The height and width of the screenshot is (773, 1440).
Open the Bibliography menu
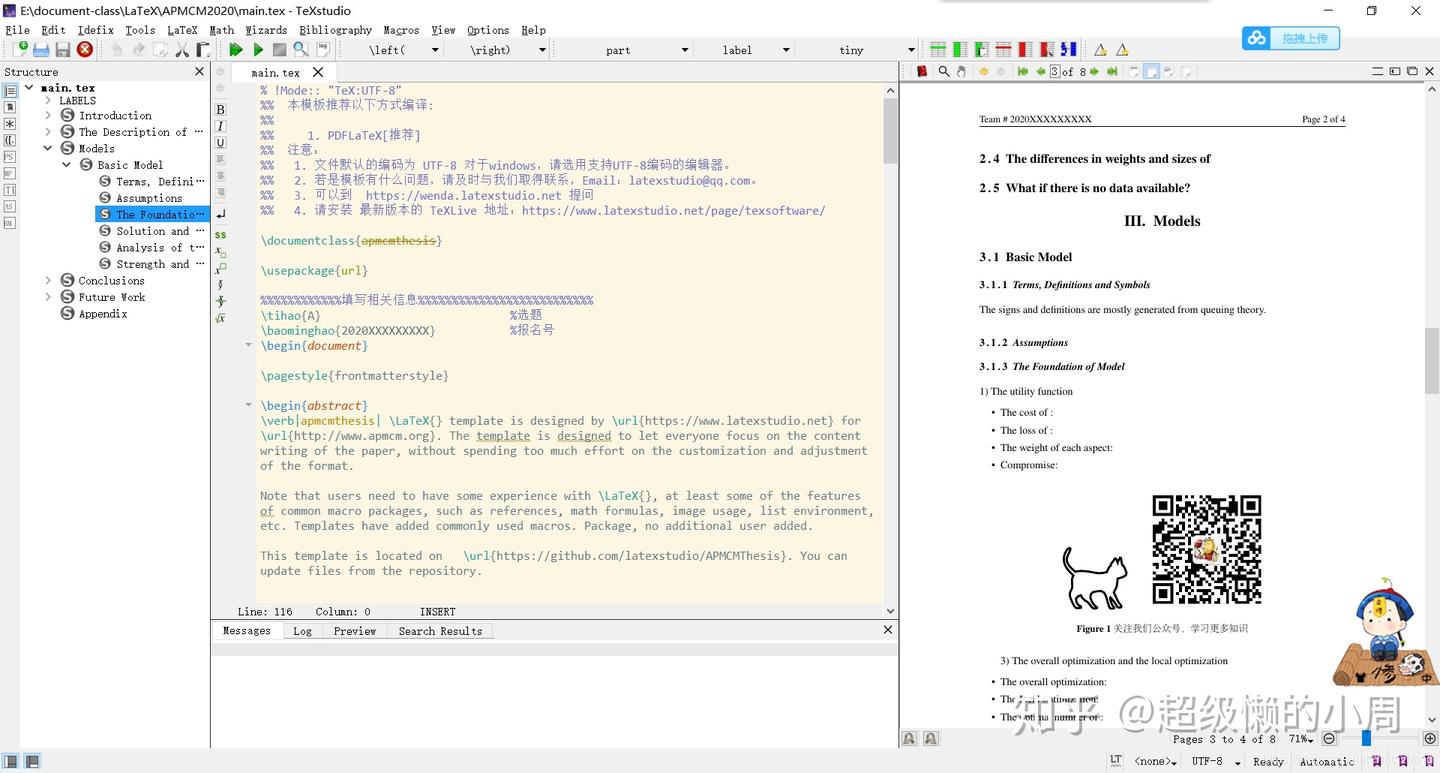tap(336, 30)
